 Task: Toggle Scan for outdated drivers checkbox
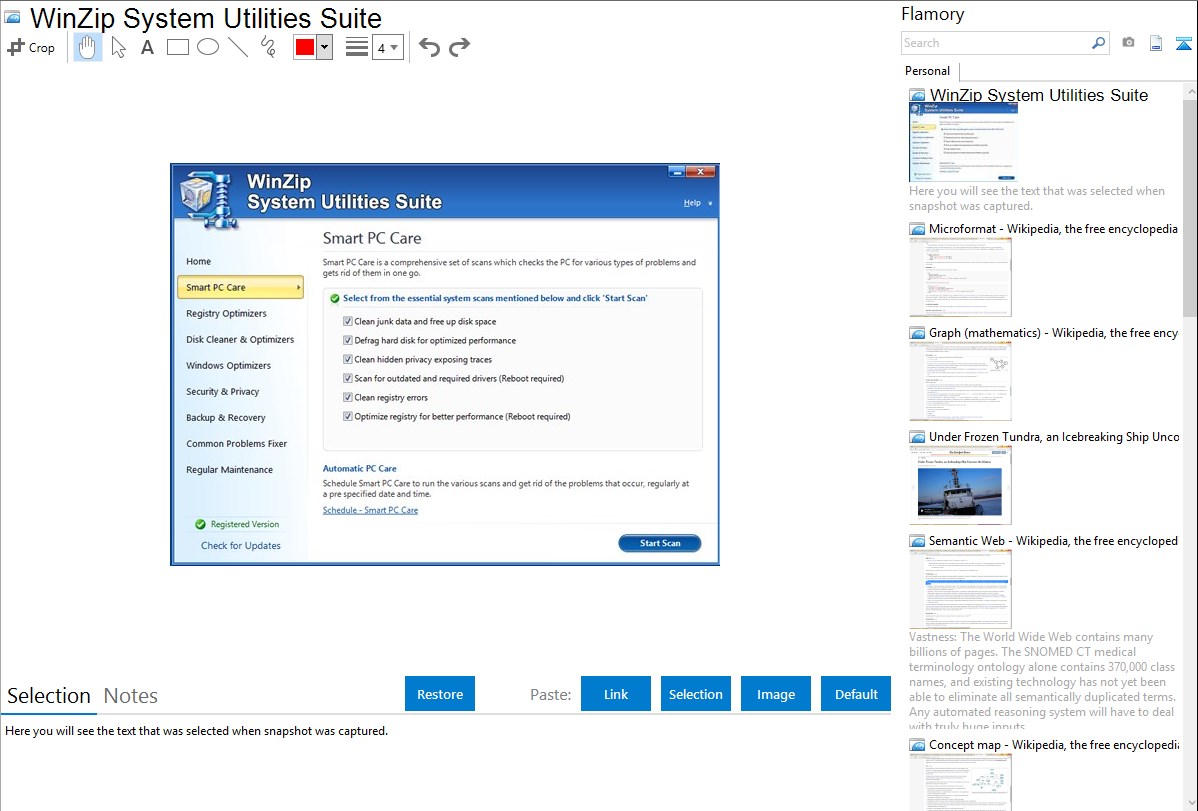point(348,378)
